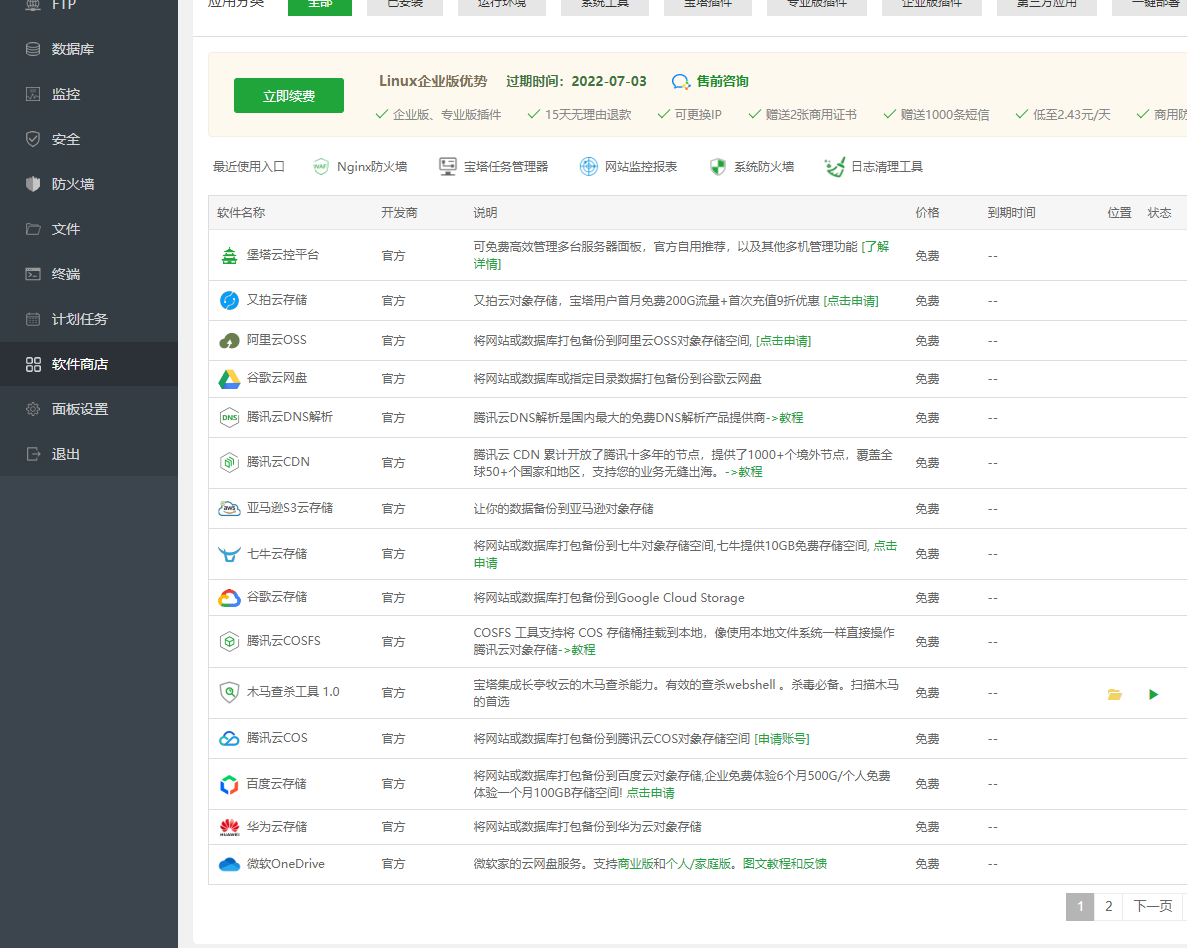Click 下一页 next page button
Viewport: 1187px width, 948px height.
[x=1152, y=906]
